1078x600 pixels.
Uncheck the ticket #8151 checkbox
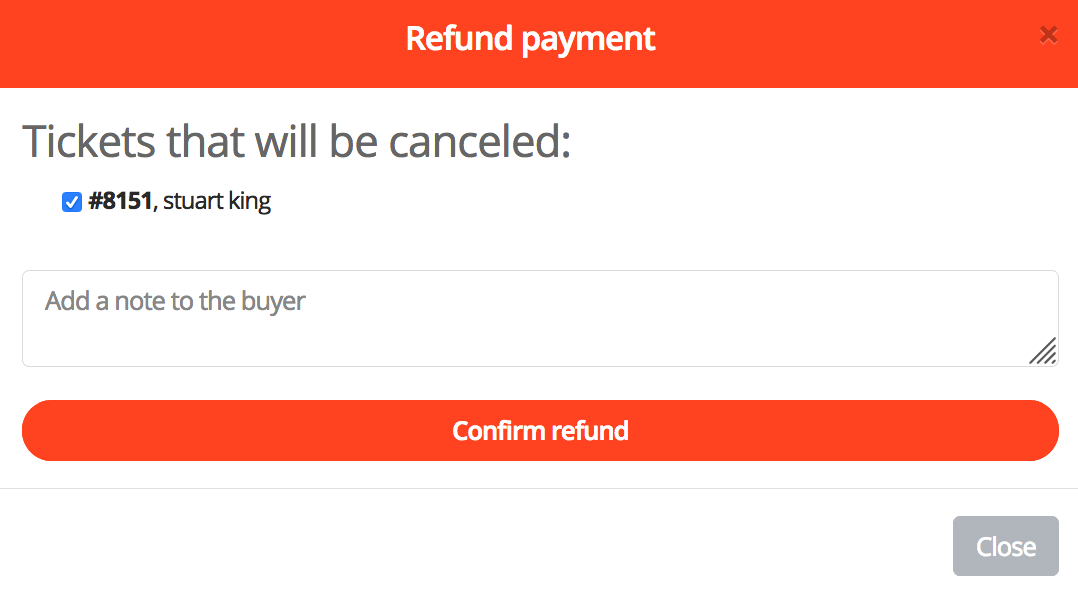pyautogui.click(x=72, y=202)
